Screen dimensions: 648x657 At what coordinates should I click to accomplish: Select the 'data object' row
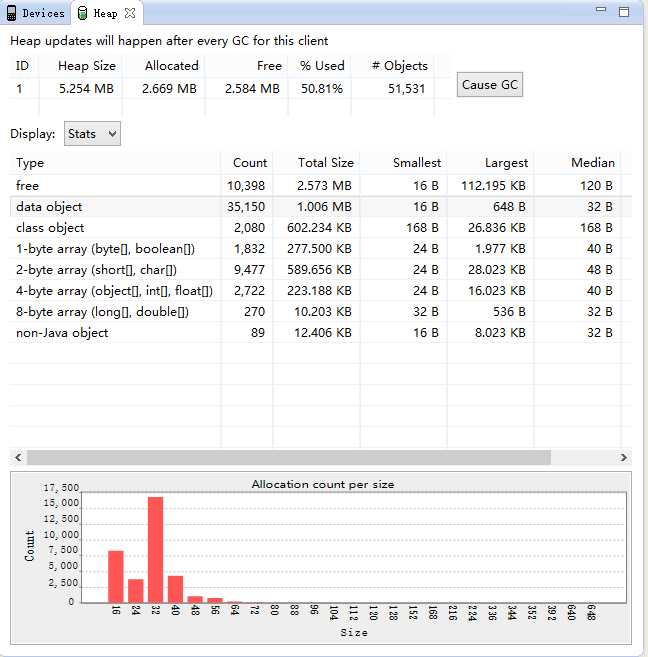320,207
